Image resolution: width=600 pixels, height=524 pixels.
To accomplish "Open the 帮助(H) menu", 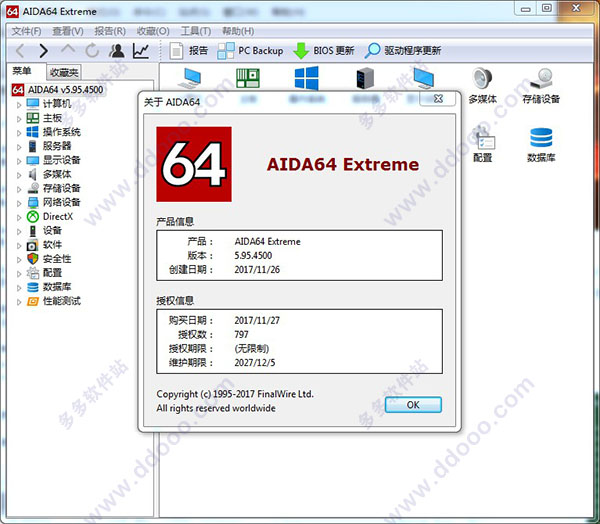I will [238, 31].
